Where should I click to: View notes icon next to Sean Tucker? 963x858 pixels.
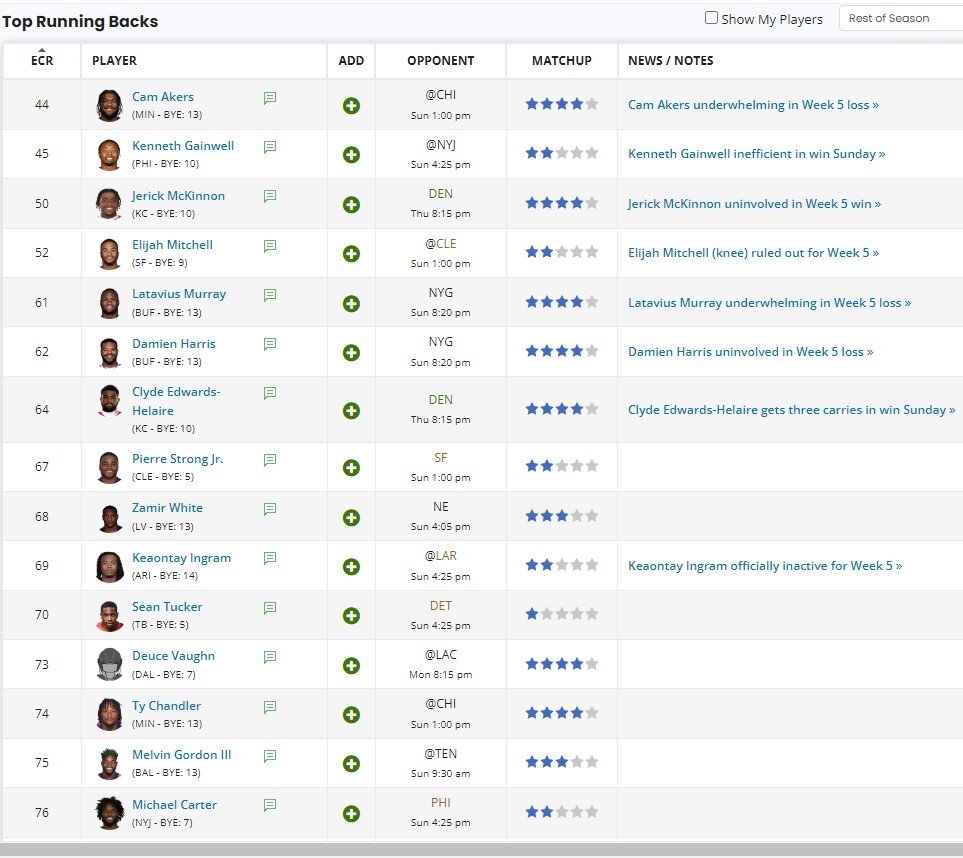[x=270, y=608]
